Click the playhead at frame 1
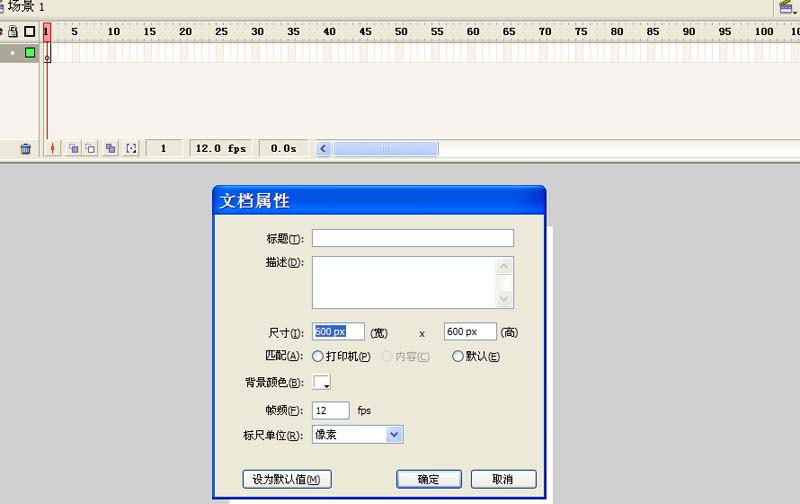This screenshot has height=504, width=800. pyautogui.click(x=47, y=32)
